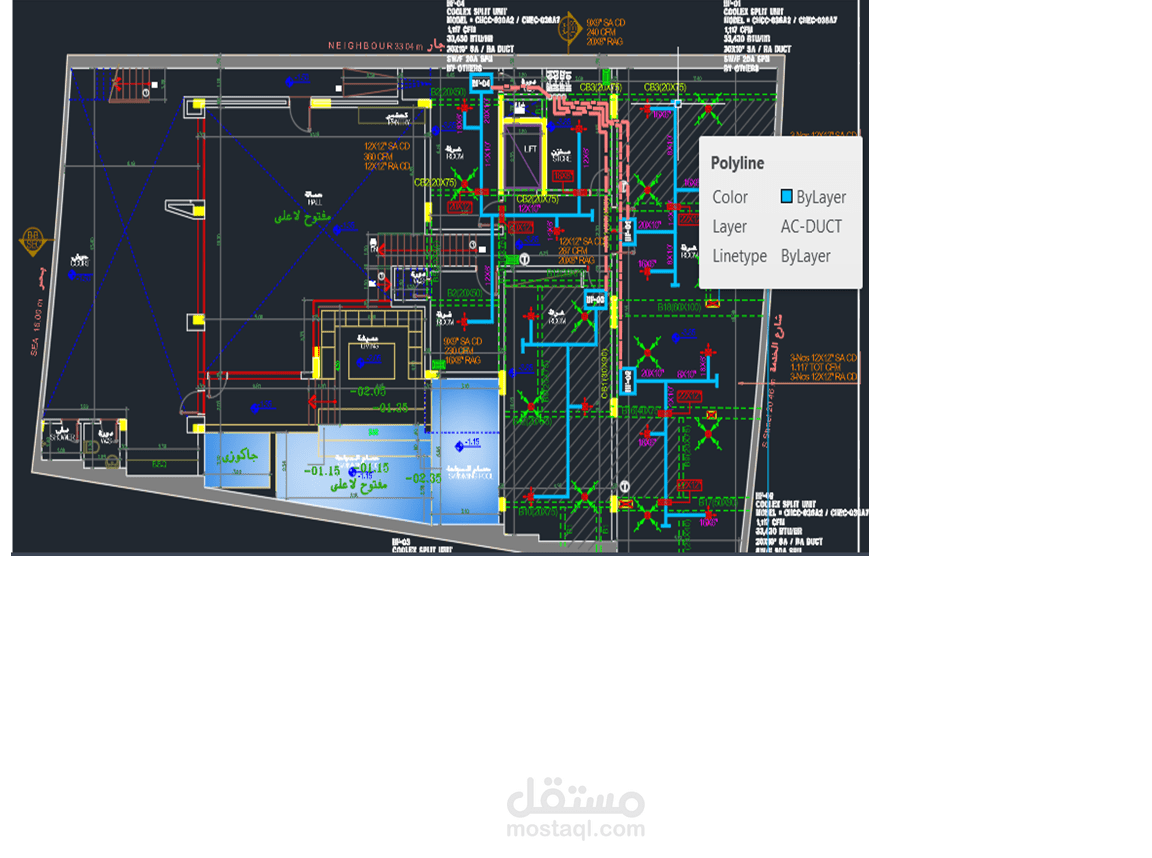Select the 9X9" SA CD 240 CFM note
Screen dimensions: 1152x858
(x=605, y=32)
